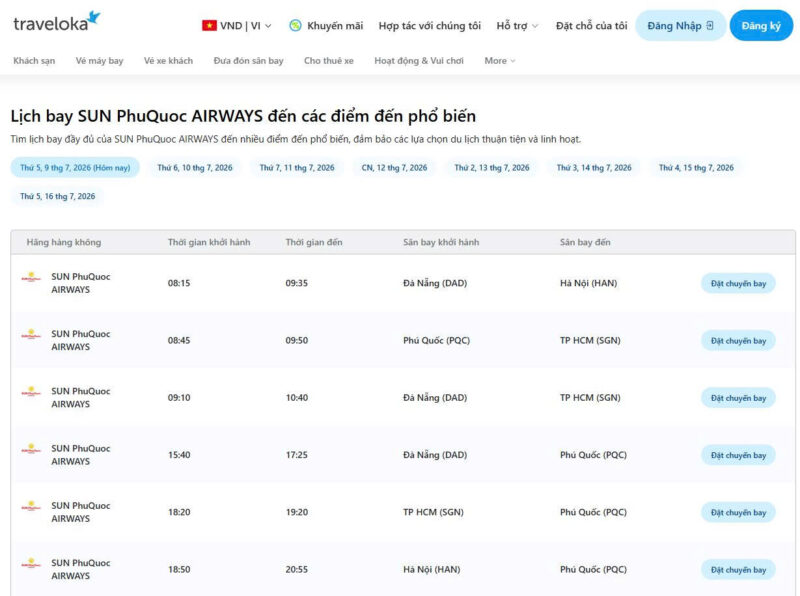Click arrival time 10:40
Image resolution: width=800 pixels, height=596 pixels.
coord(296,398)
